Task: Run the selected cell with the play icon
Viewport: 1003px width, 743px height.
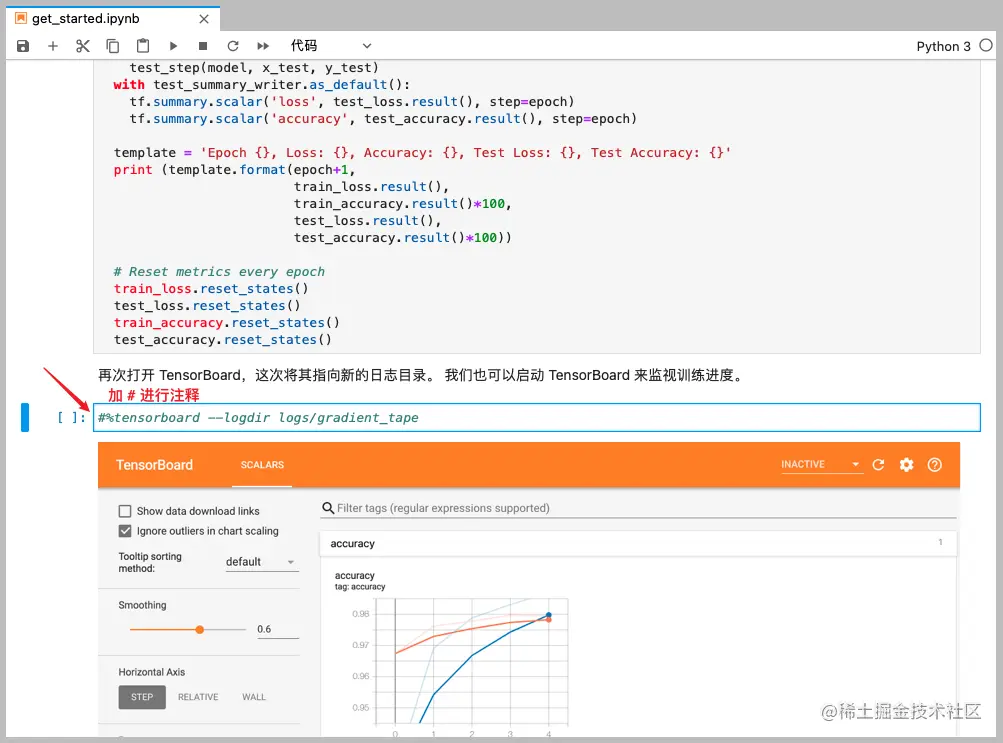Action: click(x=173, y=46)
